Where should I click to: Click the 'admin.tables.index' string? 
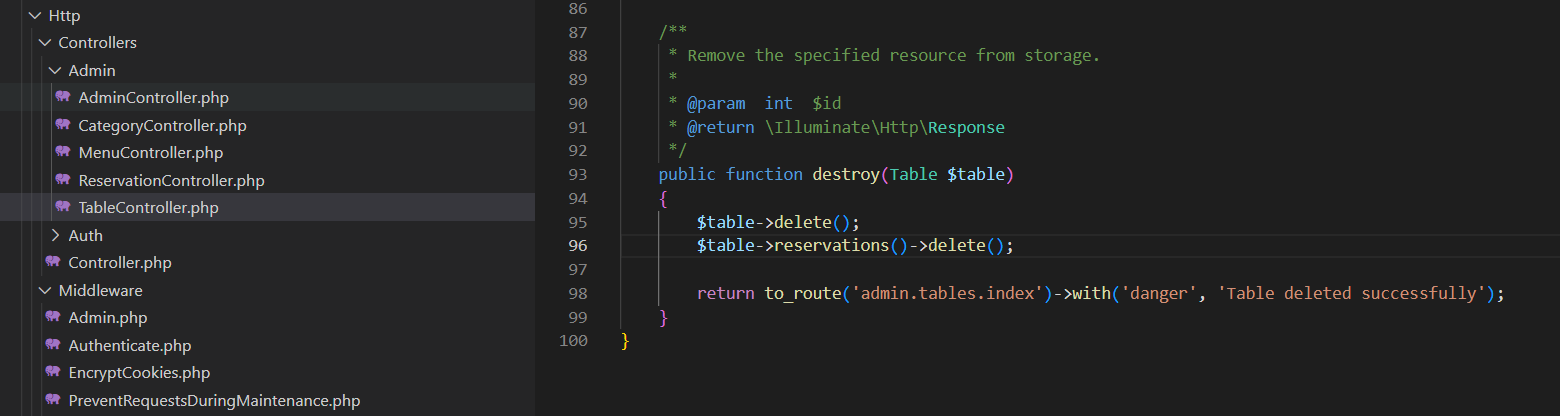947,293
